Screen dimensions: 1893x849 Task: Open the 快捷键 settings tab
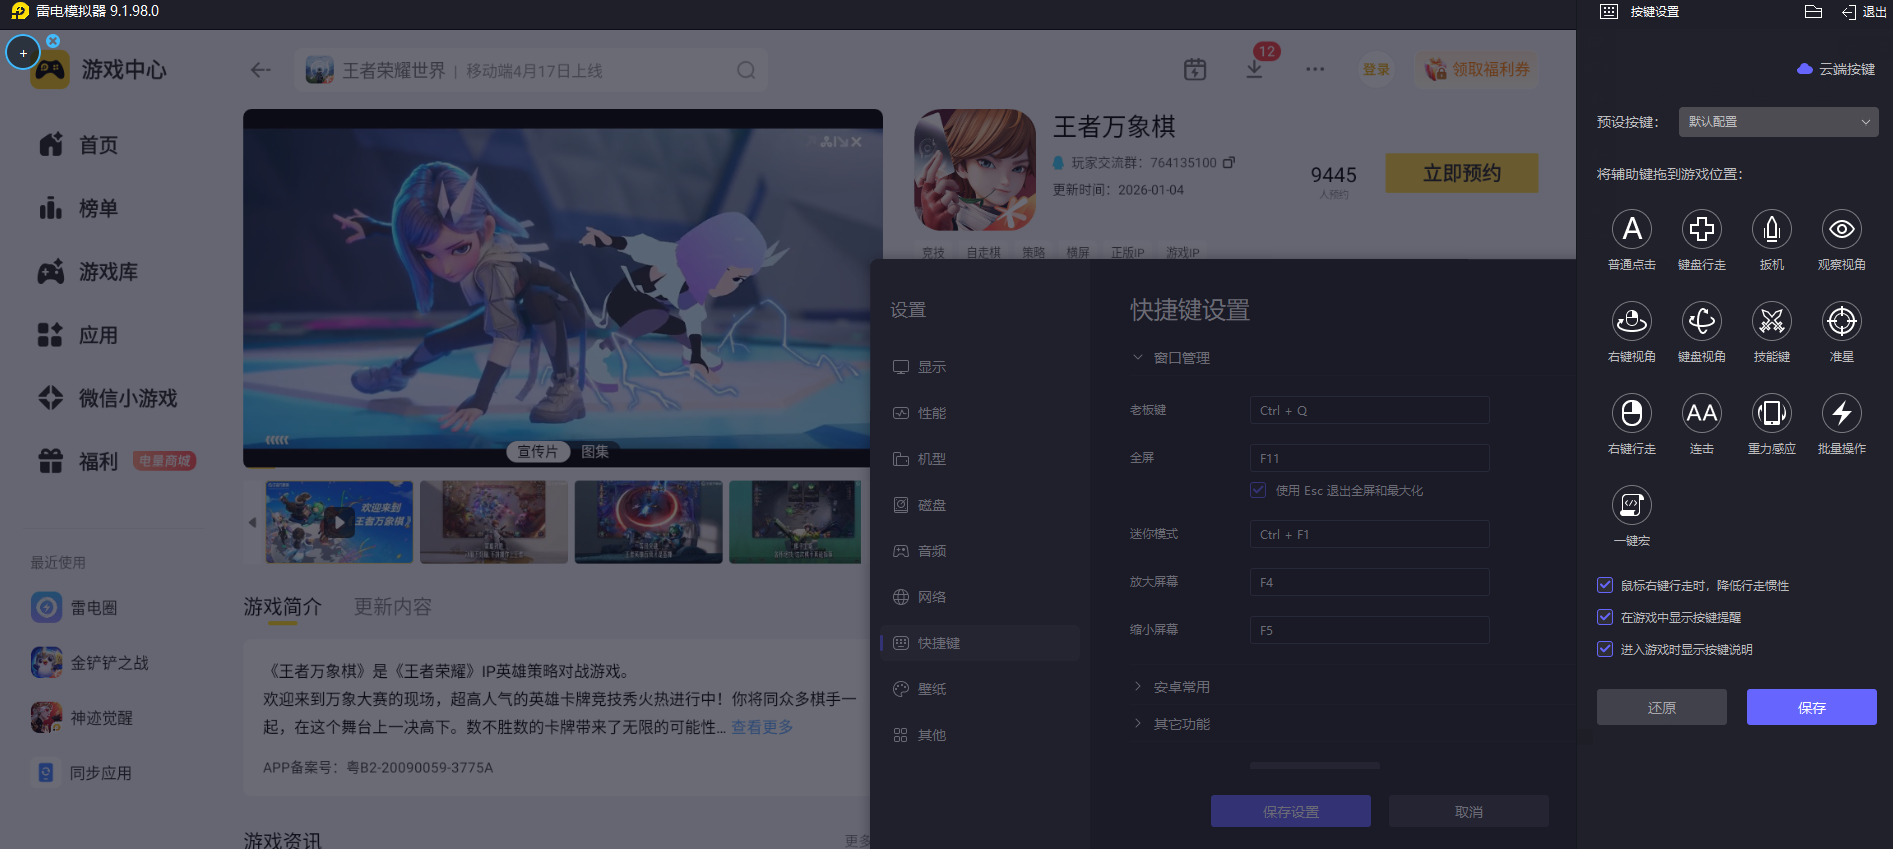980,643
